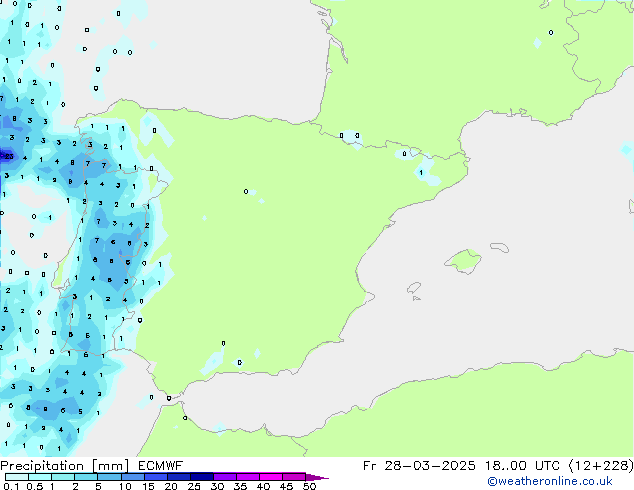634x490 pixels.
Task: Click the 2–5 mm legend color swatch
Action: pyautogui.click(x=86, y=477)
